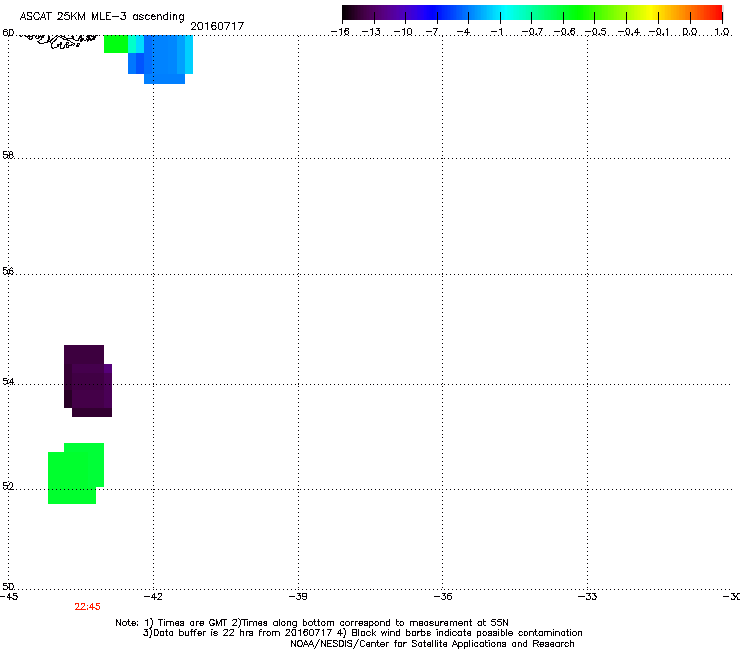Click the -0.5 colorbar label
This screenshot has width=740, height=650.
[x=595, y=32]
